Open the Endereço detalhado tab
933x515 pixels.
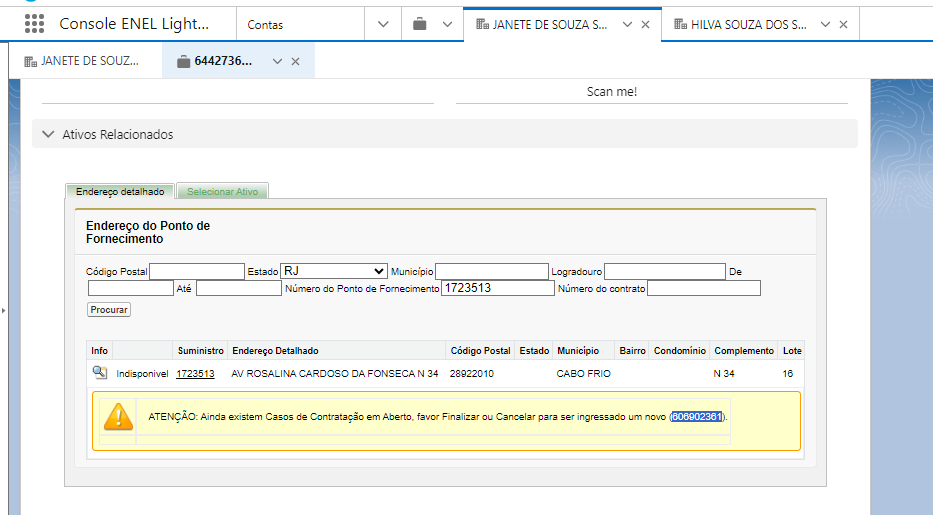[x=120, y=191]
